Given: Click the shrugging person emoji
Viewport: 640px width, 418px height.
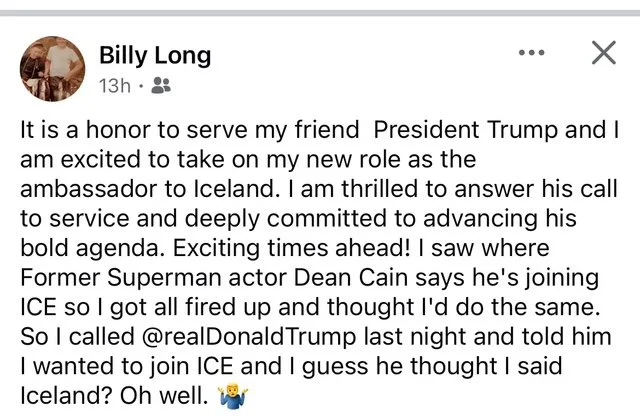Looking at the screenshot, I should point(233,396).
